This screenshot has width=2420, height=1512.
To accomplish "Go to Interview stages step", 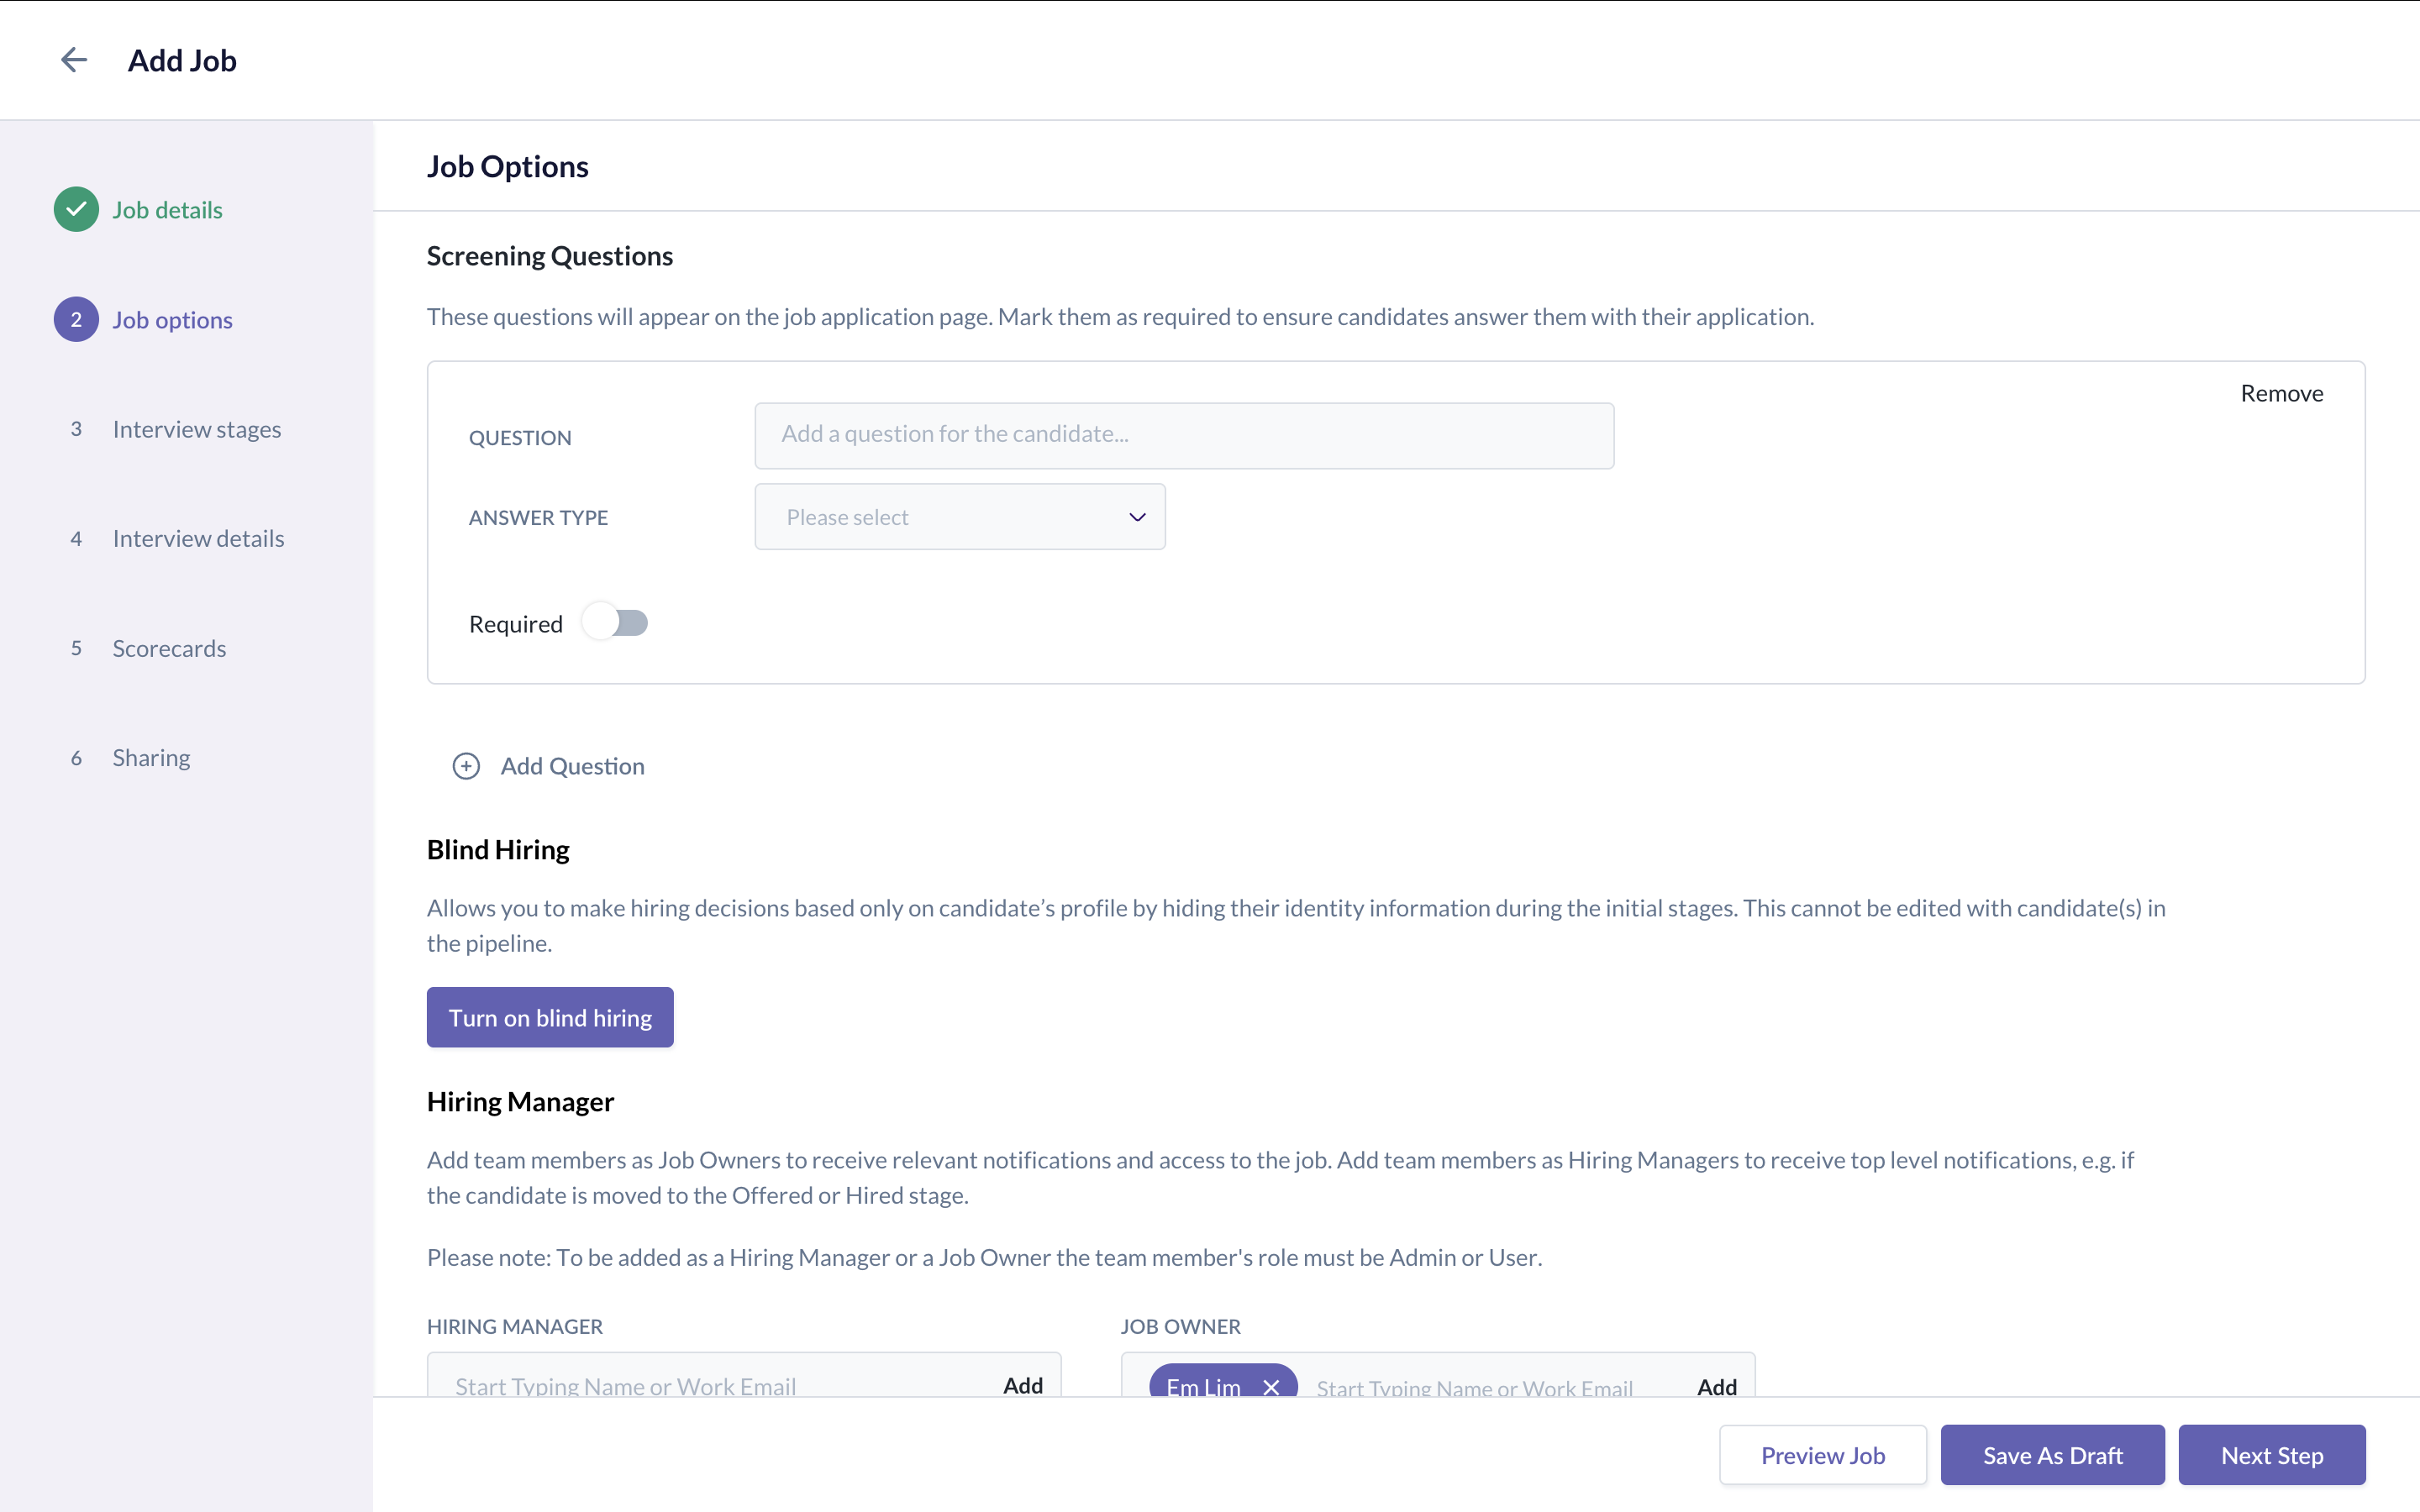I will (196, 429).
